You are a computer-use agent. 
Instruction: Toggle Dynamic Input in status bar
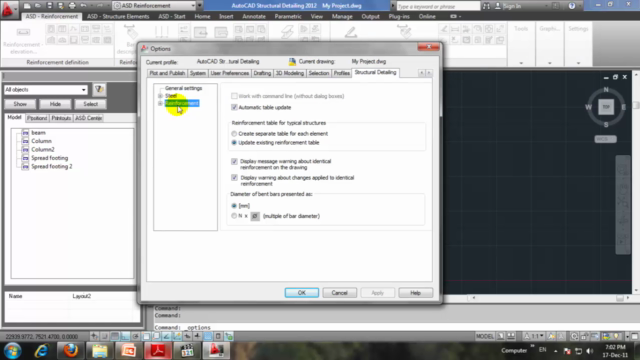187,336
